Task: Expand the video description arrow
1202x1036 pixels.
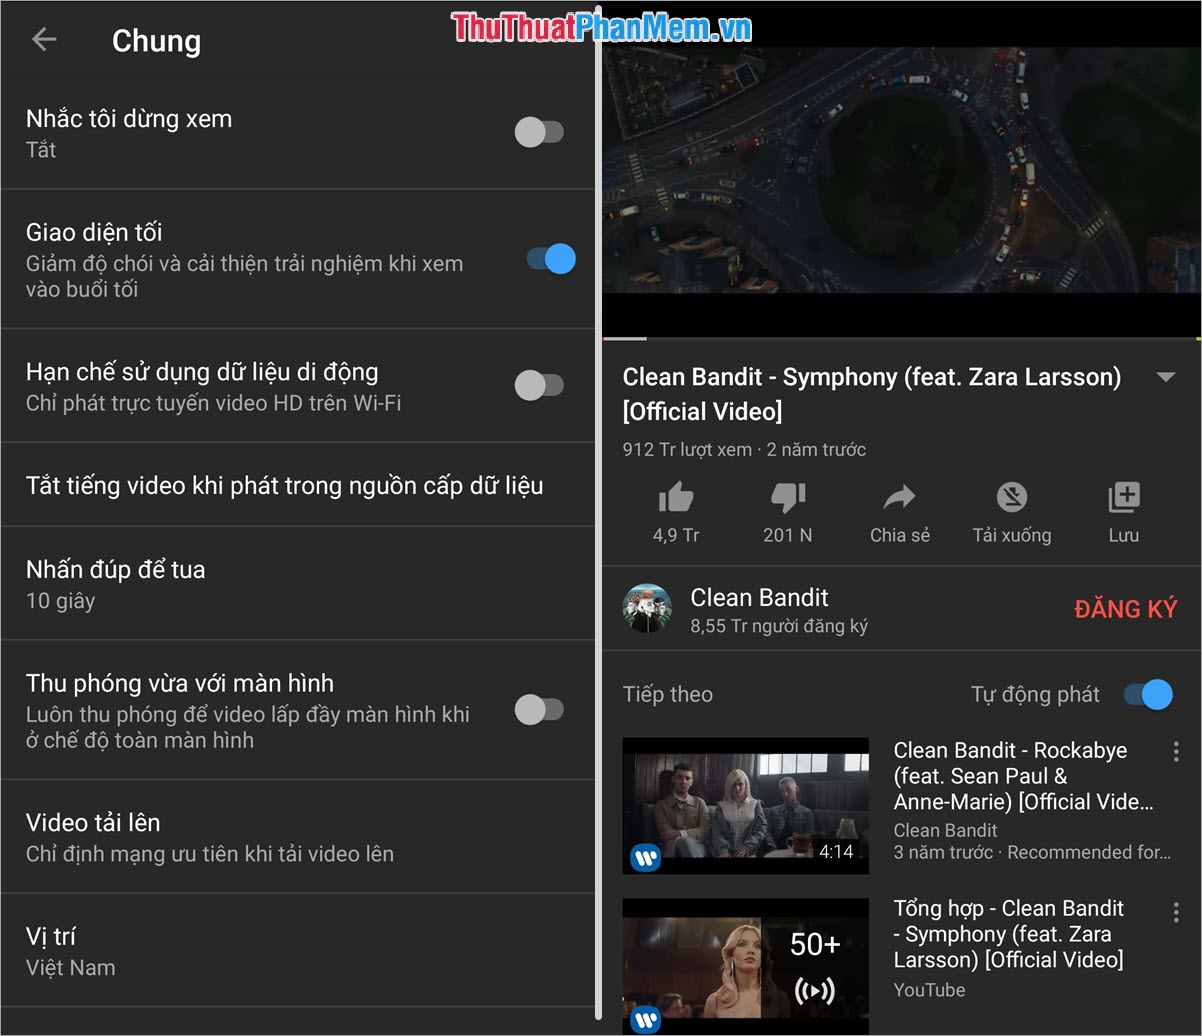Action: click(x=1165, y=377)
